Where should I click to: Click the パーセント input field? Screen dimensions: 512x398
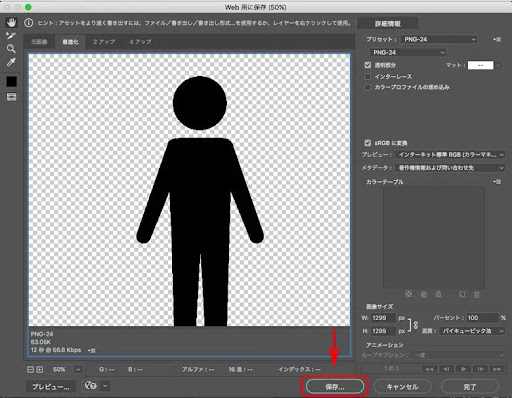click(x=483, y=318)
